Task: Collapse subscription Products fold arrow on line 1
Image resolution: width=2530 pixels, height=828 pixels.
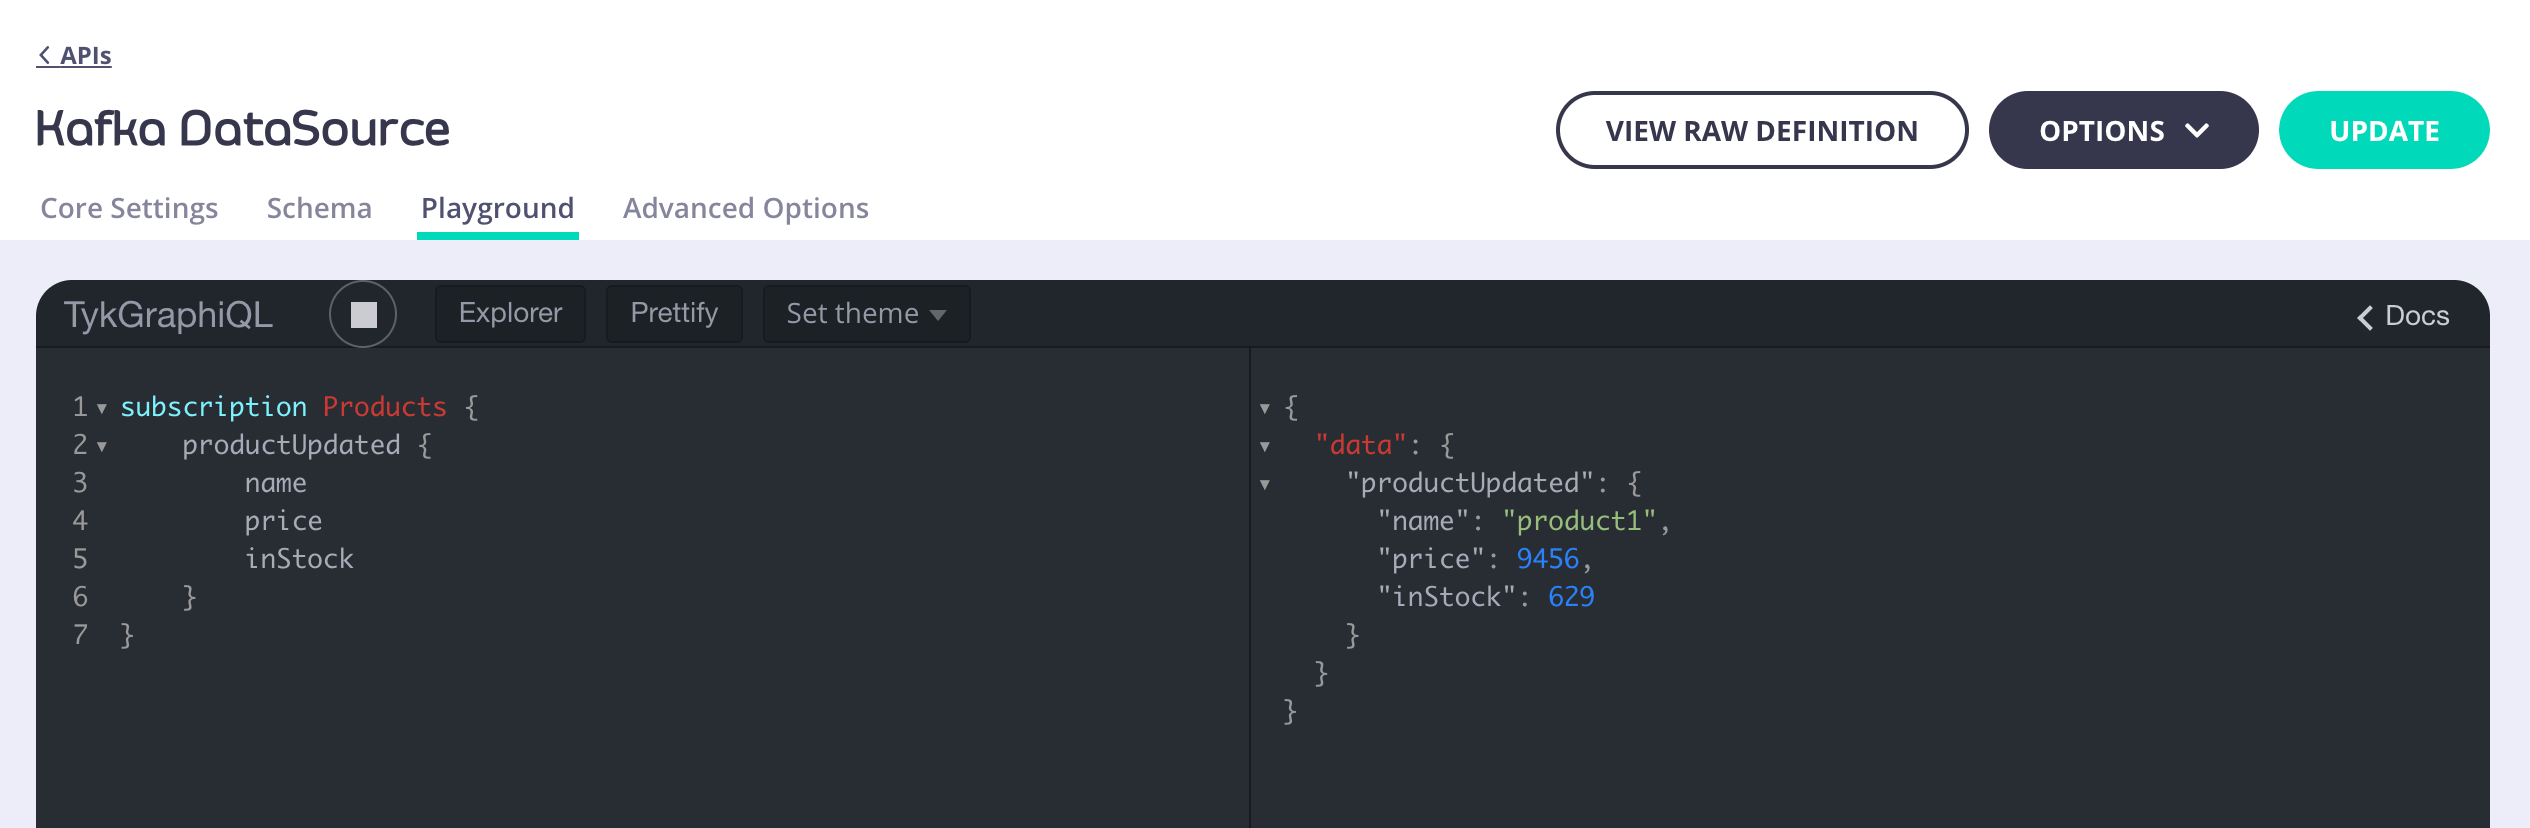Action: pos(101,408)
